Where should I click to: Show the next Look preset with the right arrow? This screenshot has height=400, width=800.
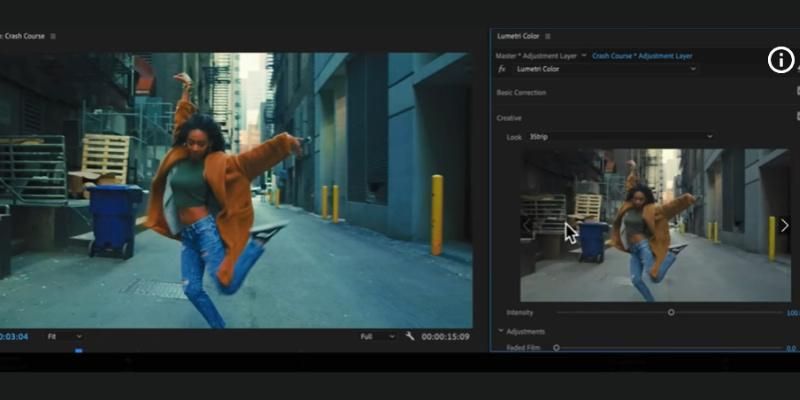pos(784,225)
